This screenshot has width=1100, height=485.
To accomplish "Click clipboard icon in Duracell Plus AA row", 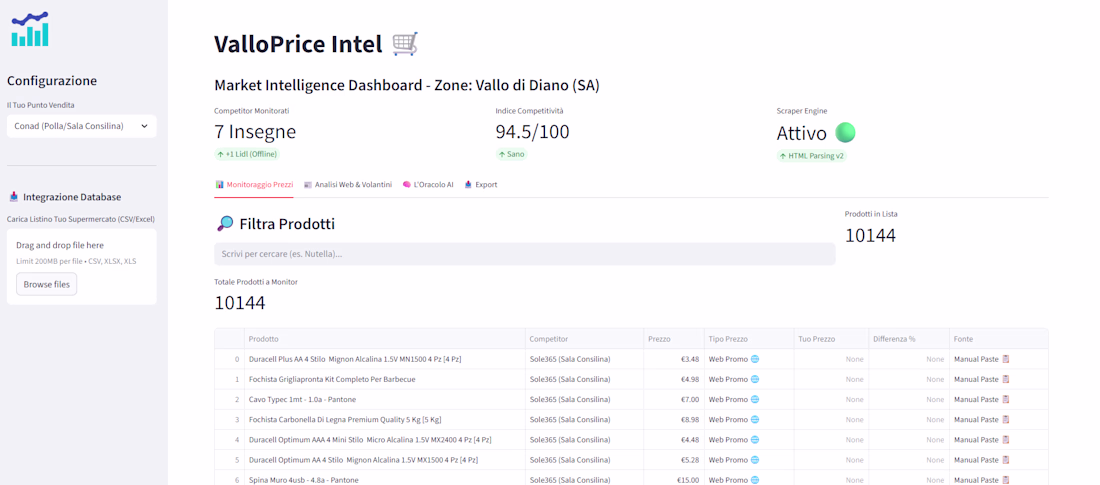I will tap(1006, 359).
